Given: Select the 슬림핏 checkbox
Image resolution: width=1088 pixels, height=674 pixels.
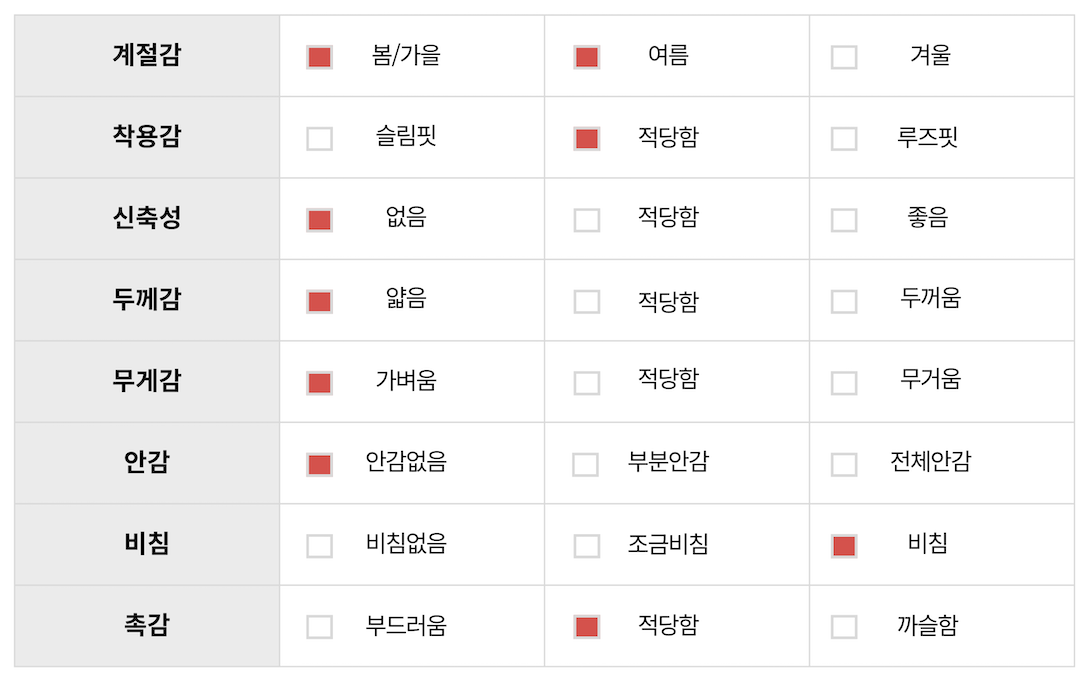Looking at the screenshot, I should pyautogui.click(x=319, y=139).
